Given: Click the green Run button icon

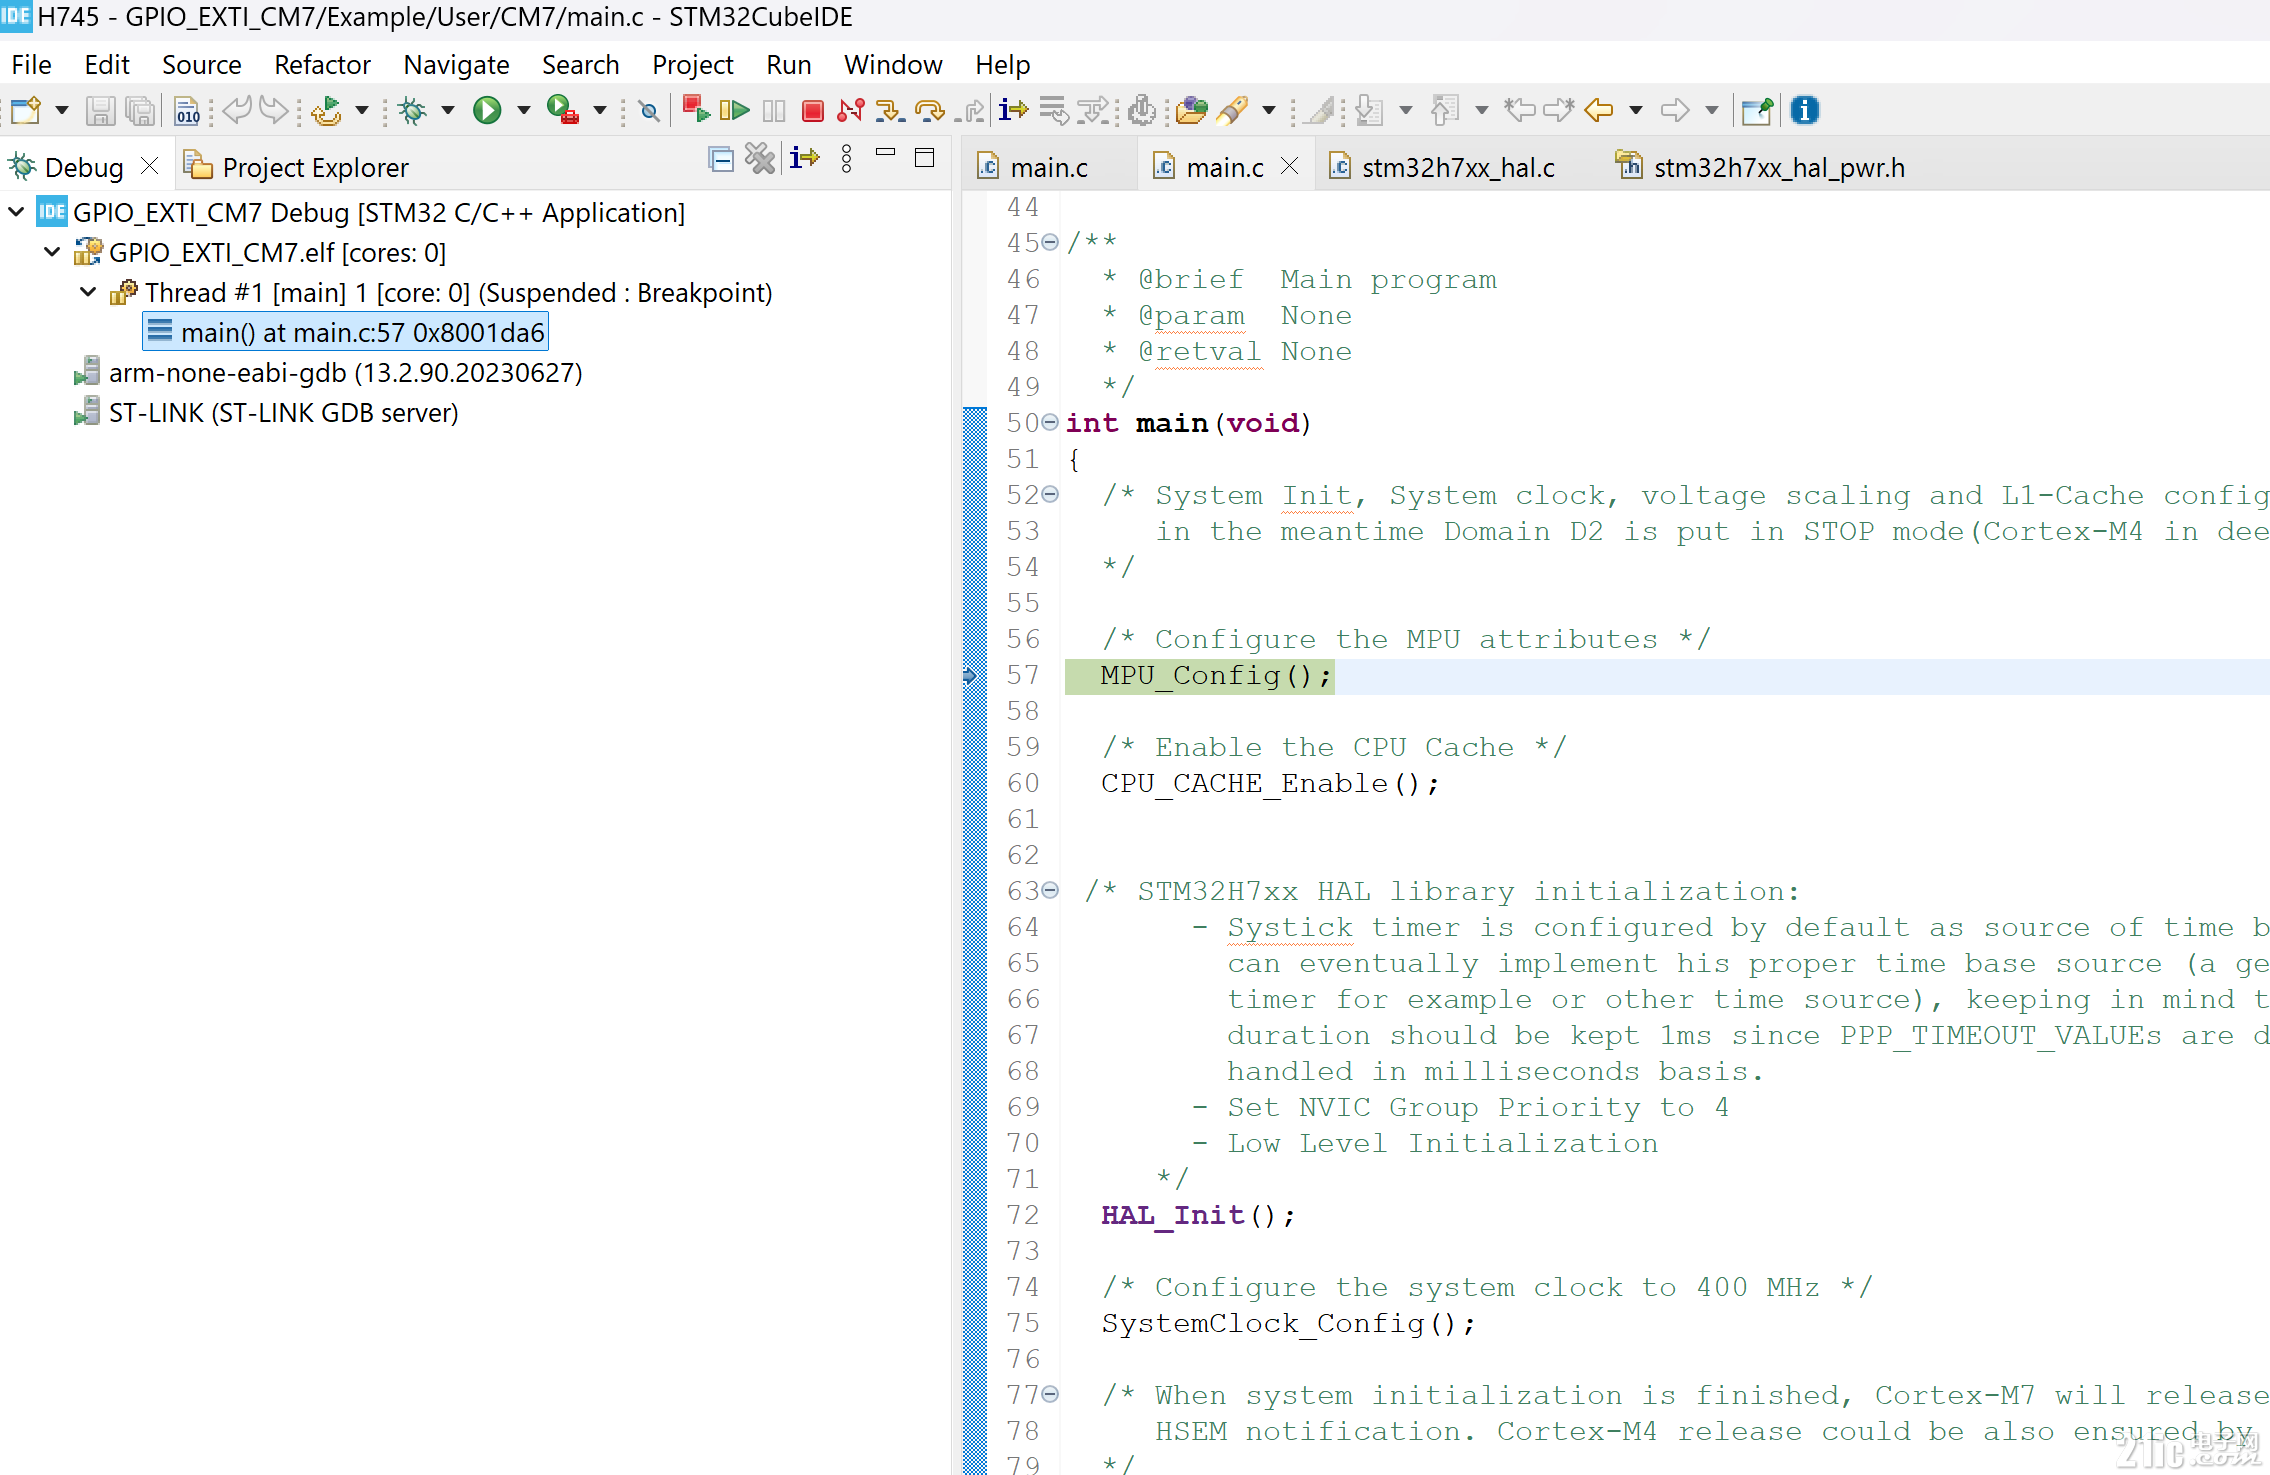Looking at the screenshot, I should 487,110.
